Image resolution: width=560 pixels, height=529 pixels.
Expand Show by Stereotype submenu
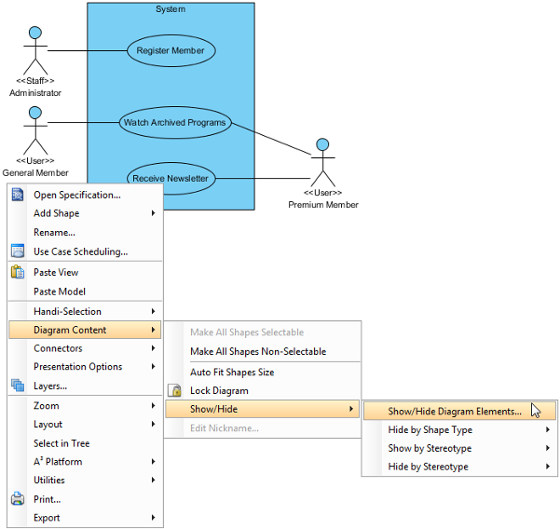(460, 448)
